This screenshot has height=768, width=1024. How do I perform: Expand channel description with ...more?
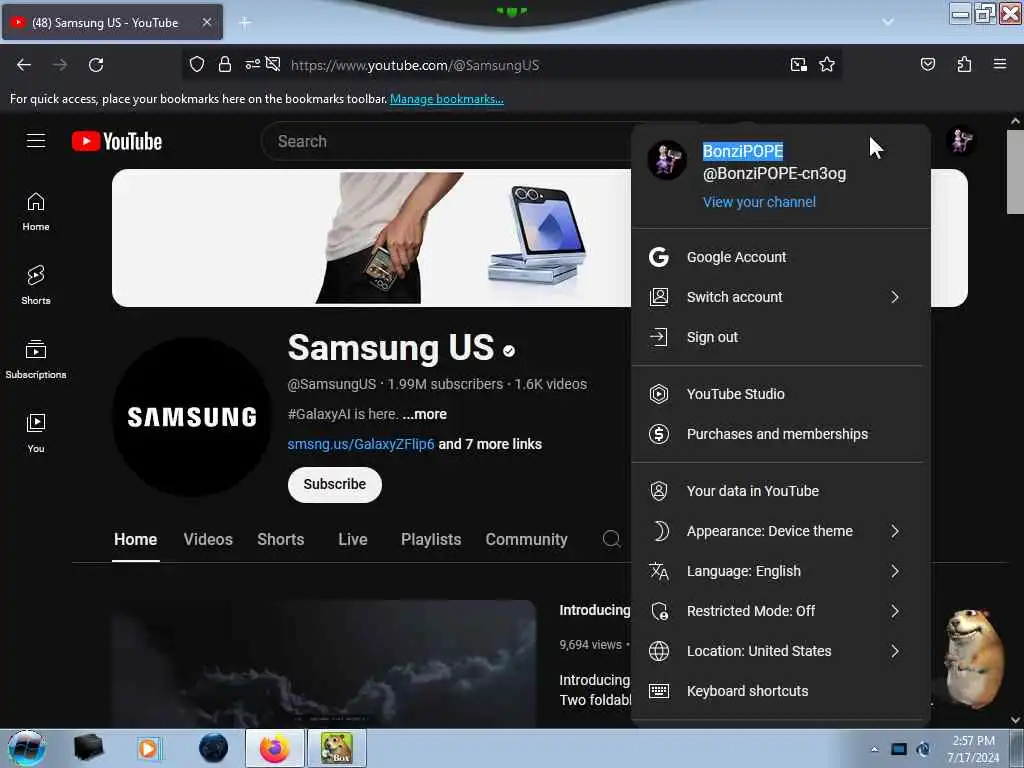click(x=424, y=414)
